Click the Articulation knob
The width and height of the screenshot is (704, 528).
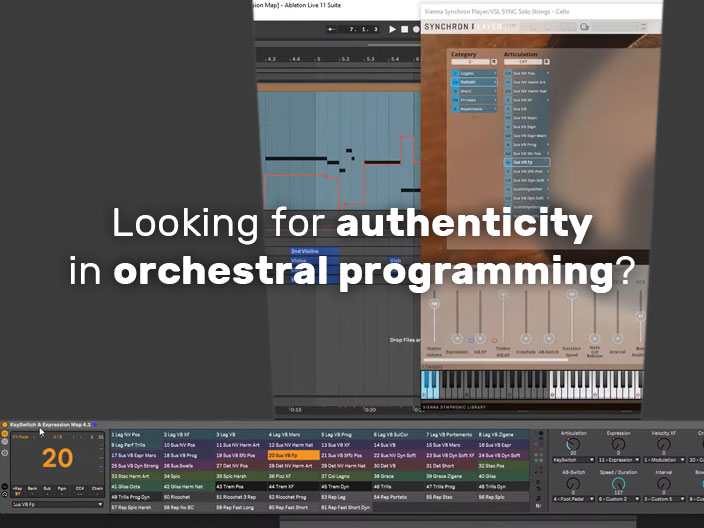573,444
